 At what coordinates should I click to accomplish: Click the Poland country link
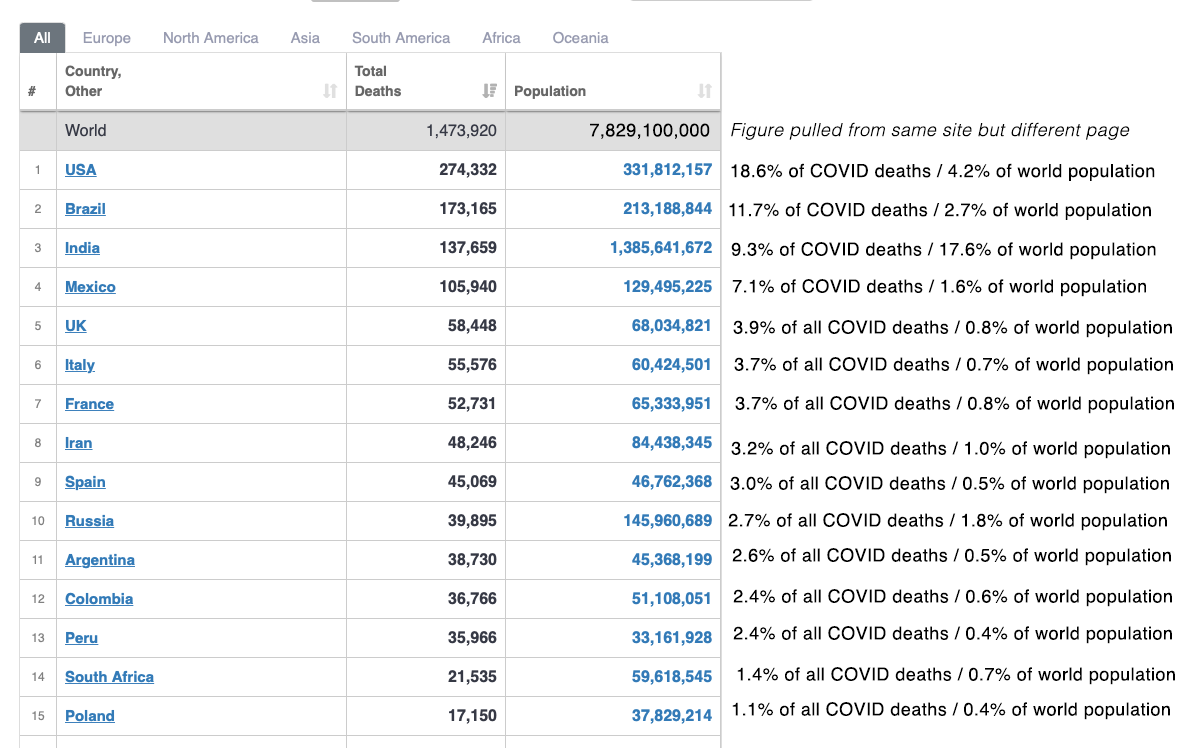pos(89,716)
